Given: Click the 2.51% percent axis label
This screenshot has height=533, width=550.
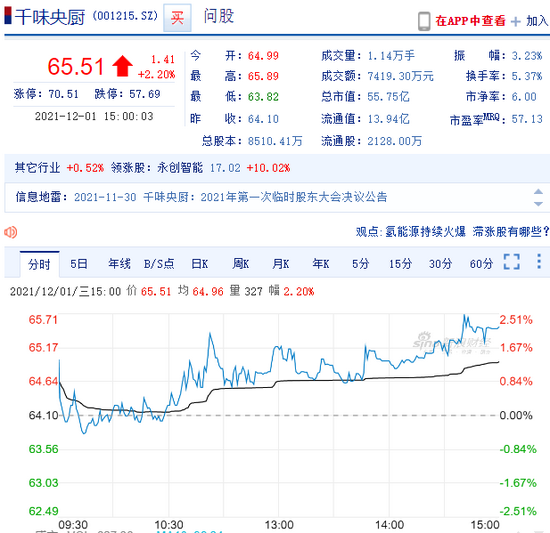Looking at the screenshot, I should point(516,320).
